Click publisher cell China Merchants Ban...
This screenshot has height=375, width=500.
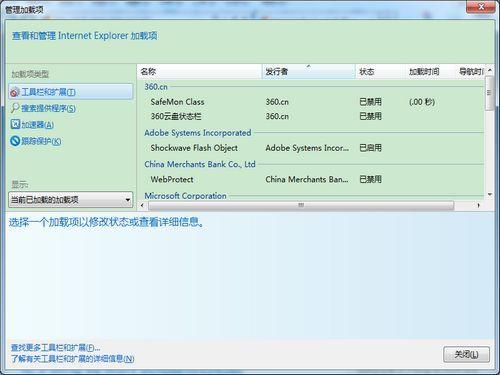point(307,179)
